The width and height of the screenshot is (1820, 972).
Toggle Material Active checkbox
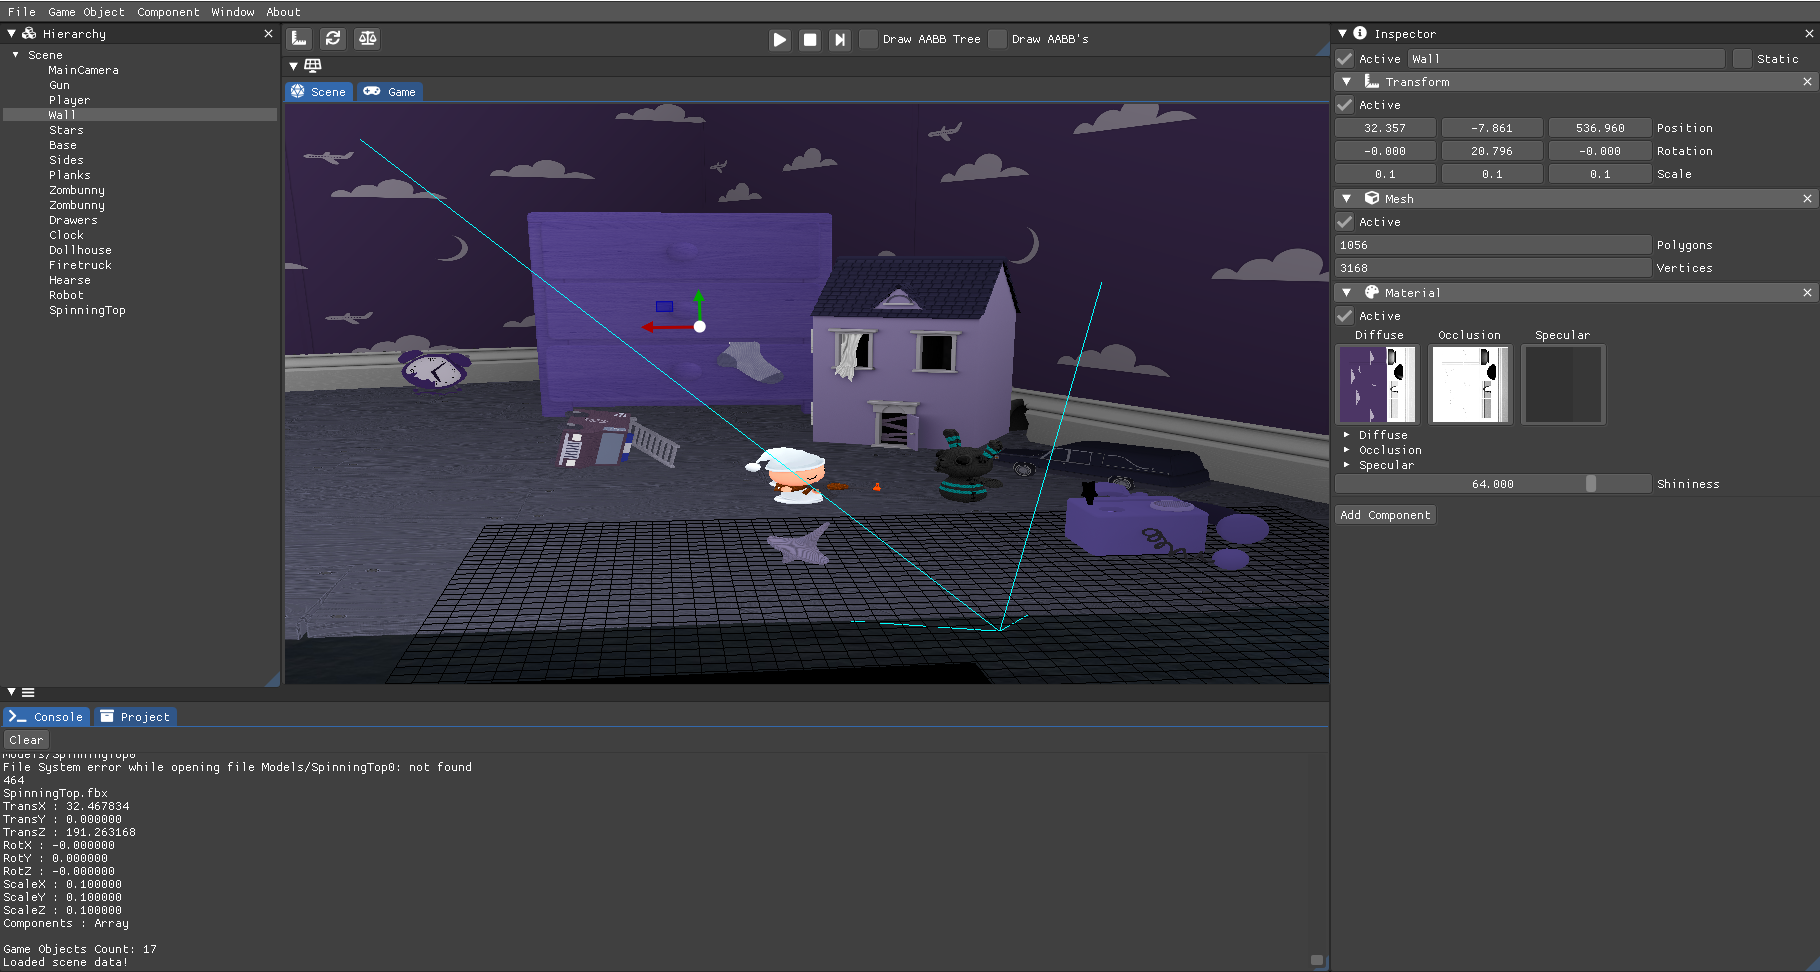pos(1345,316)
